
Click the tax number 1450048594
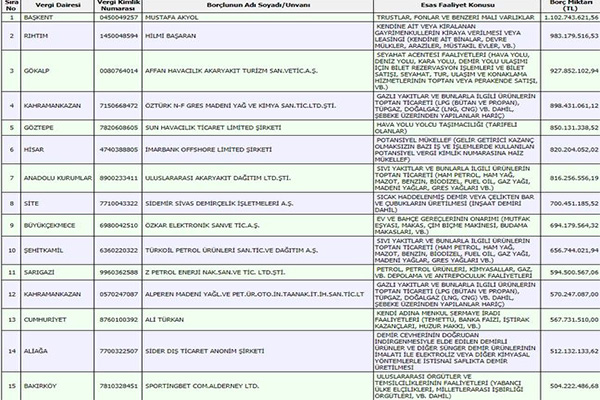[x=119, y=36]
